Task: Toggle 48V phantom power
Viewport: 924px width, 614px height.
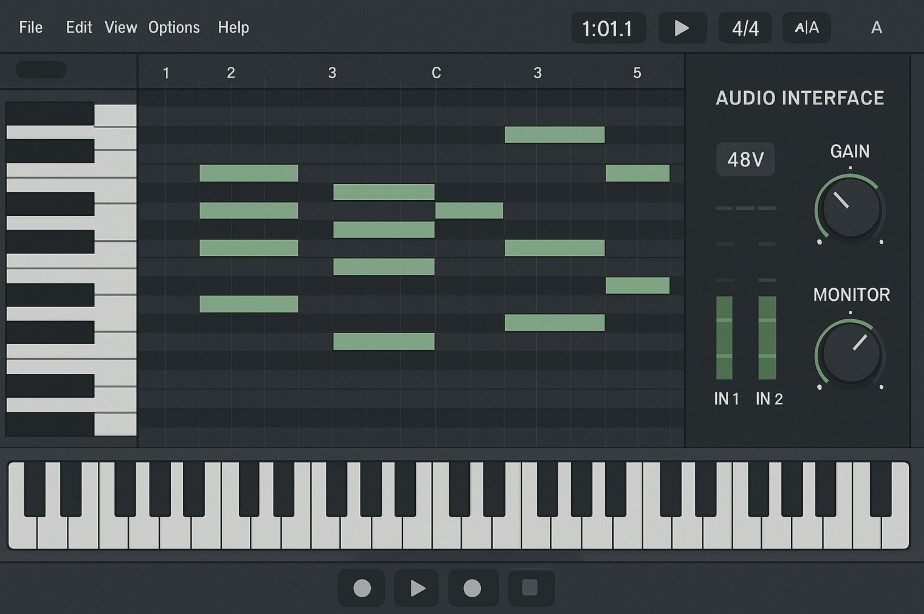Action: coord(745,159)
